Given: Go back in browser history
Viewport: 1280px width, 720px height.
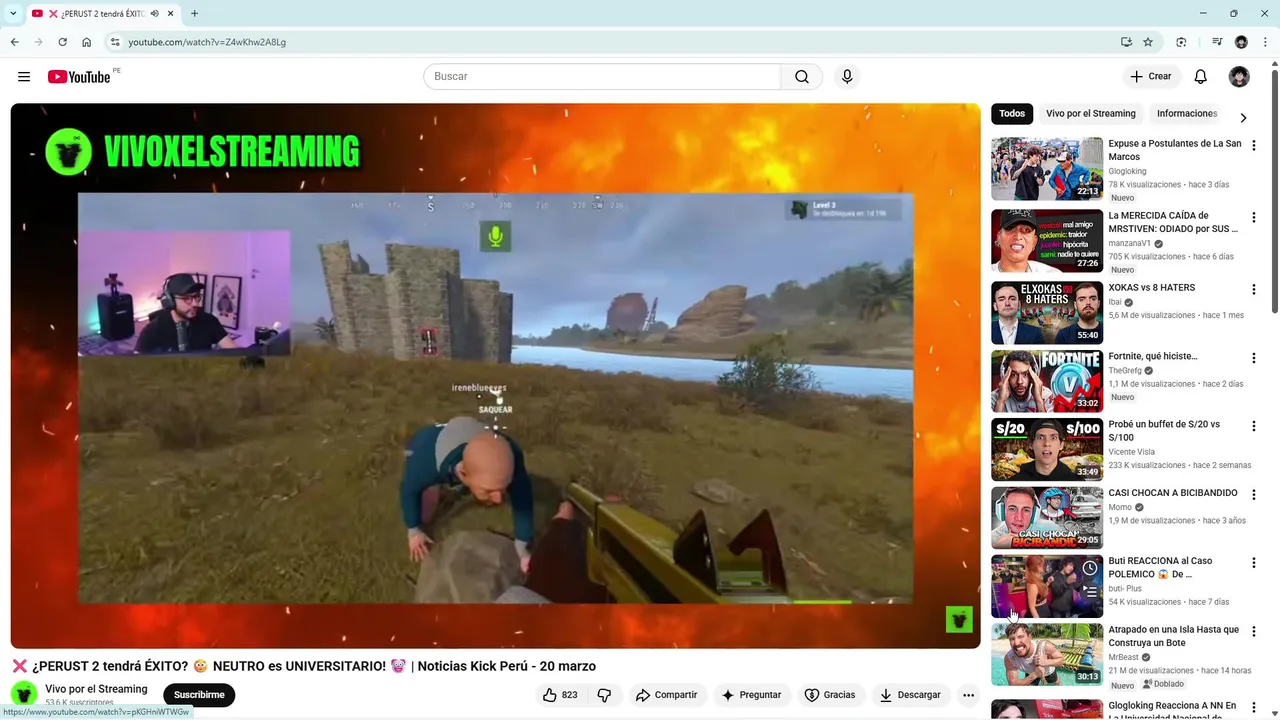Looking at the screenshot, I should (x=14, y=42).
